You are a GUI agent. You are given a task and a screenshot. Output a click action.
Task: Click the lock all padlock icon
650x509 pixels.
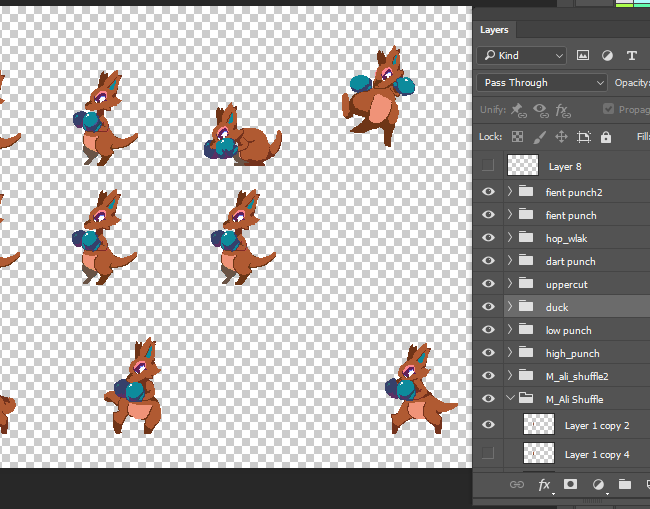pos(607,137)
